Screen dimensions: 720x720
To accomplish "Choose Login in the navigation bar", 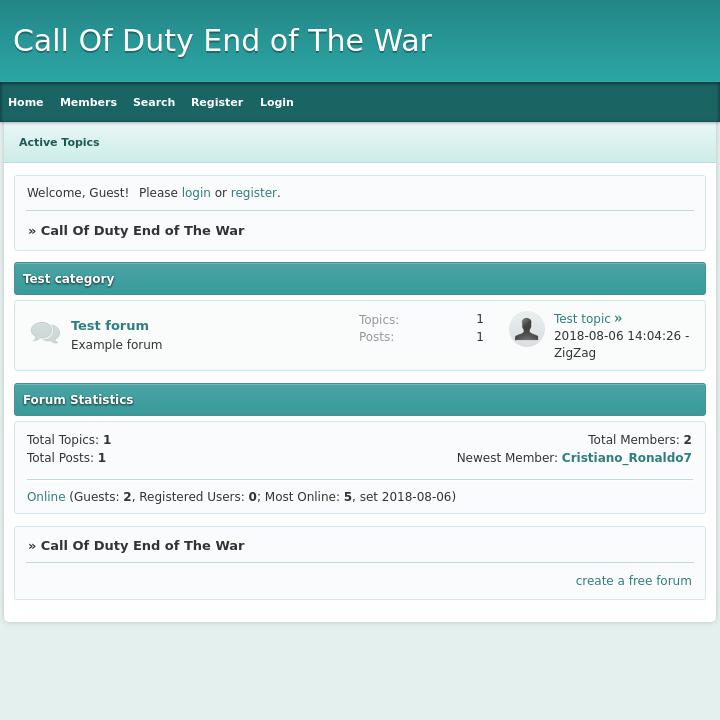I will click(277, 102).
